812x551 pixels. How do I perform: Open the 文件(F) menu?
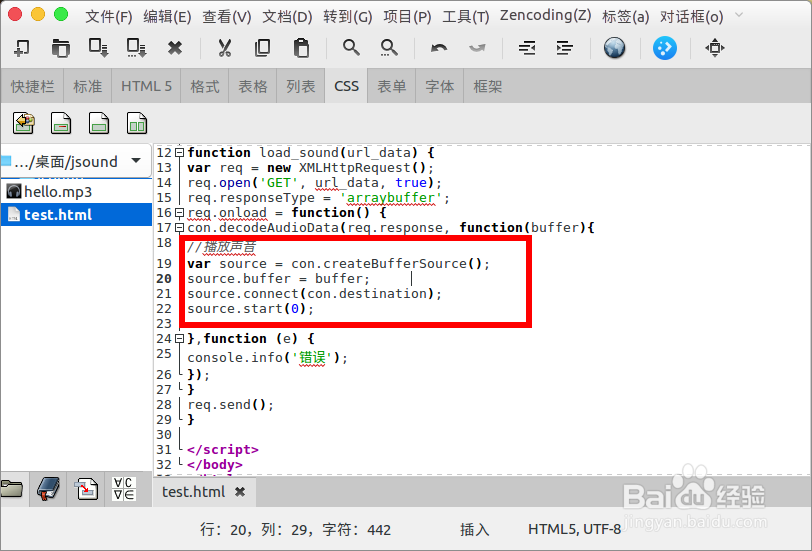[109, 17]
